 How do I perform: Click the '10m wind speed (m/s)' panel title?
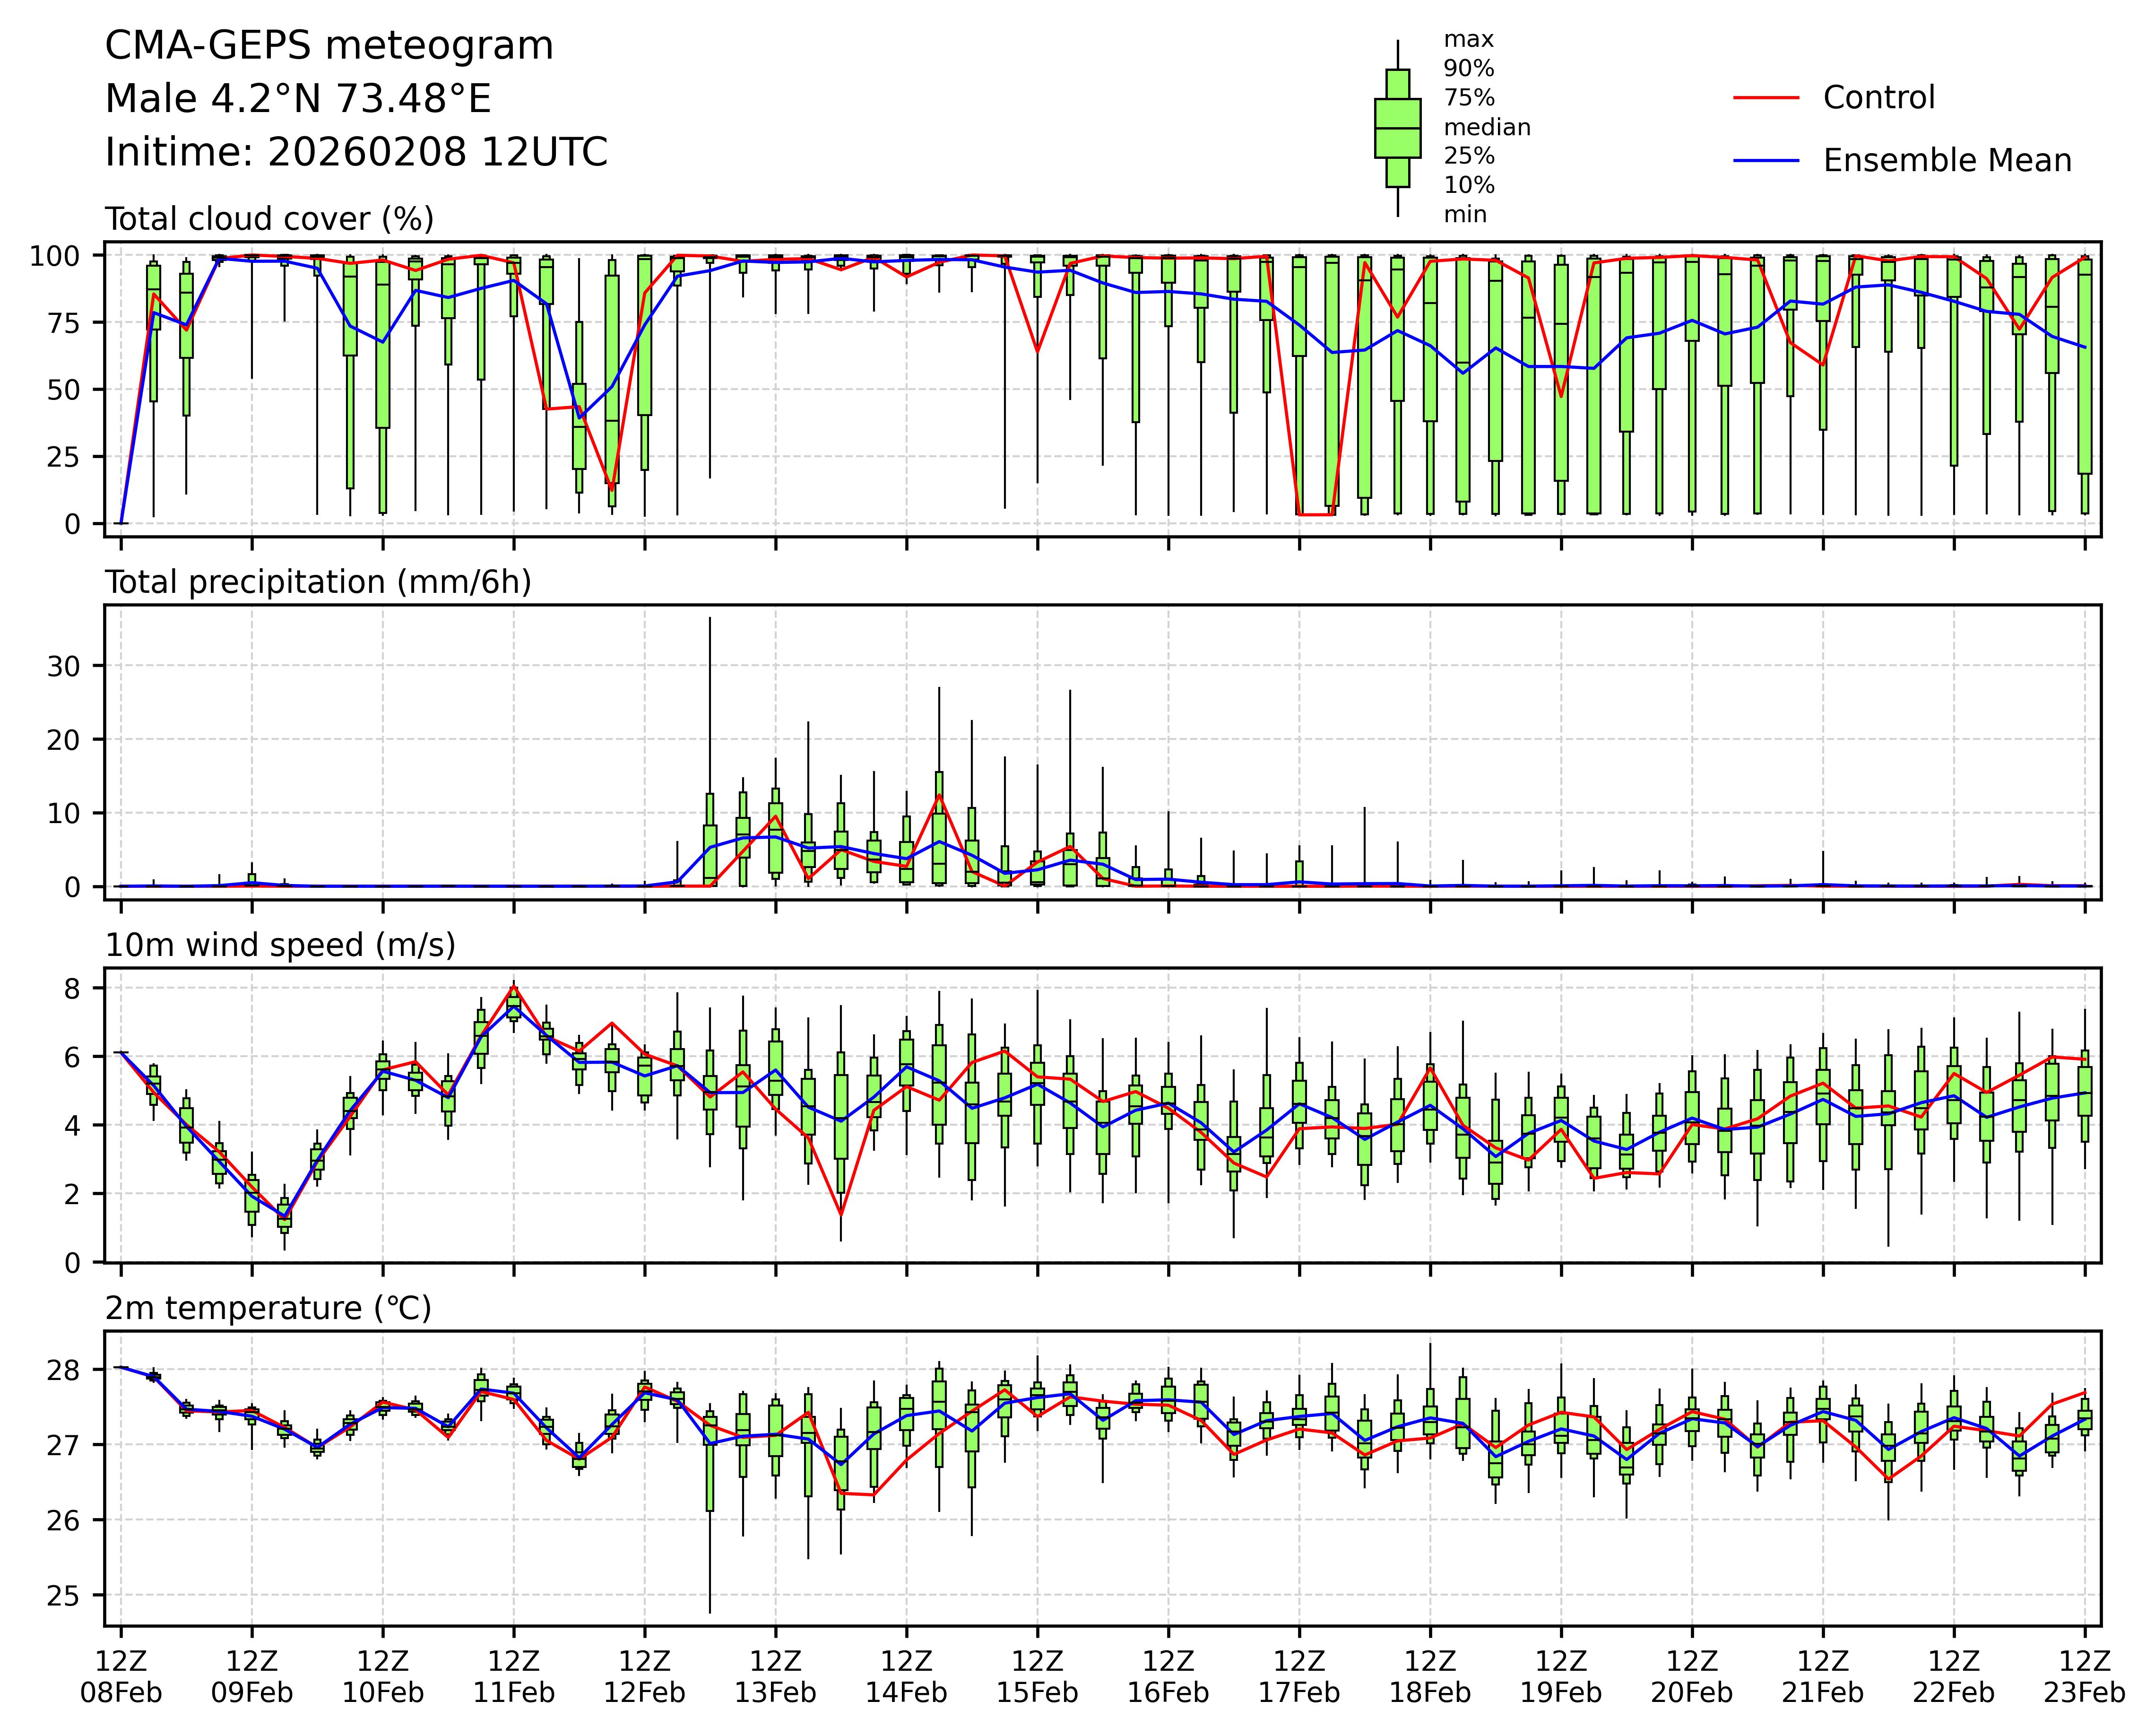280,945
